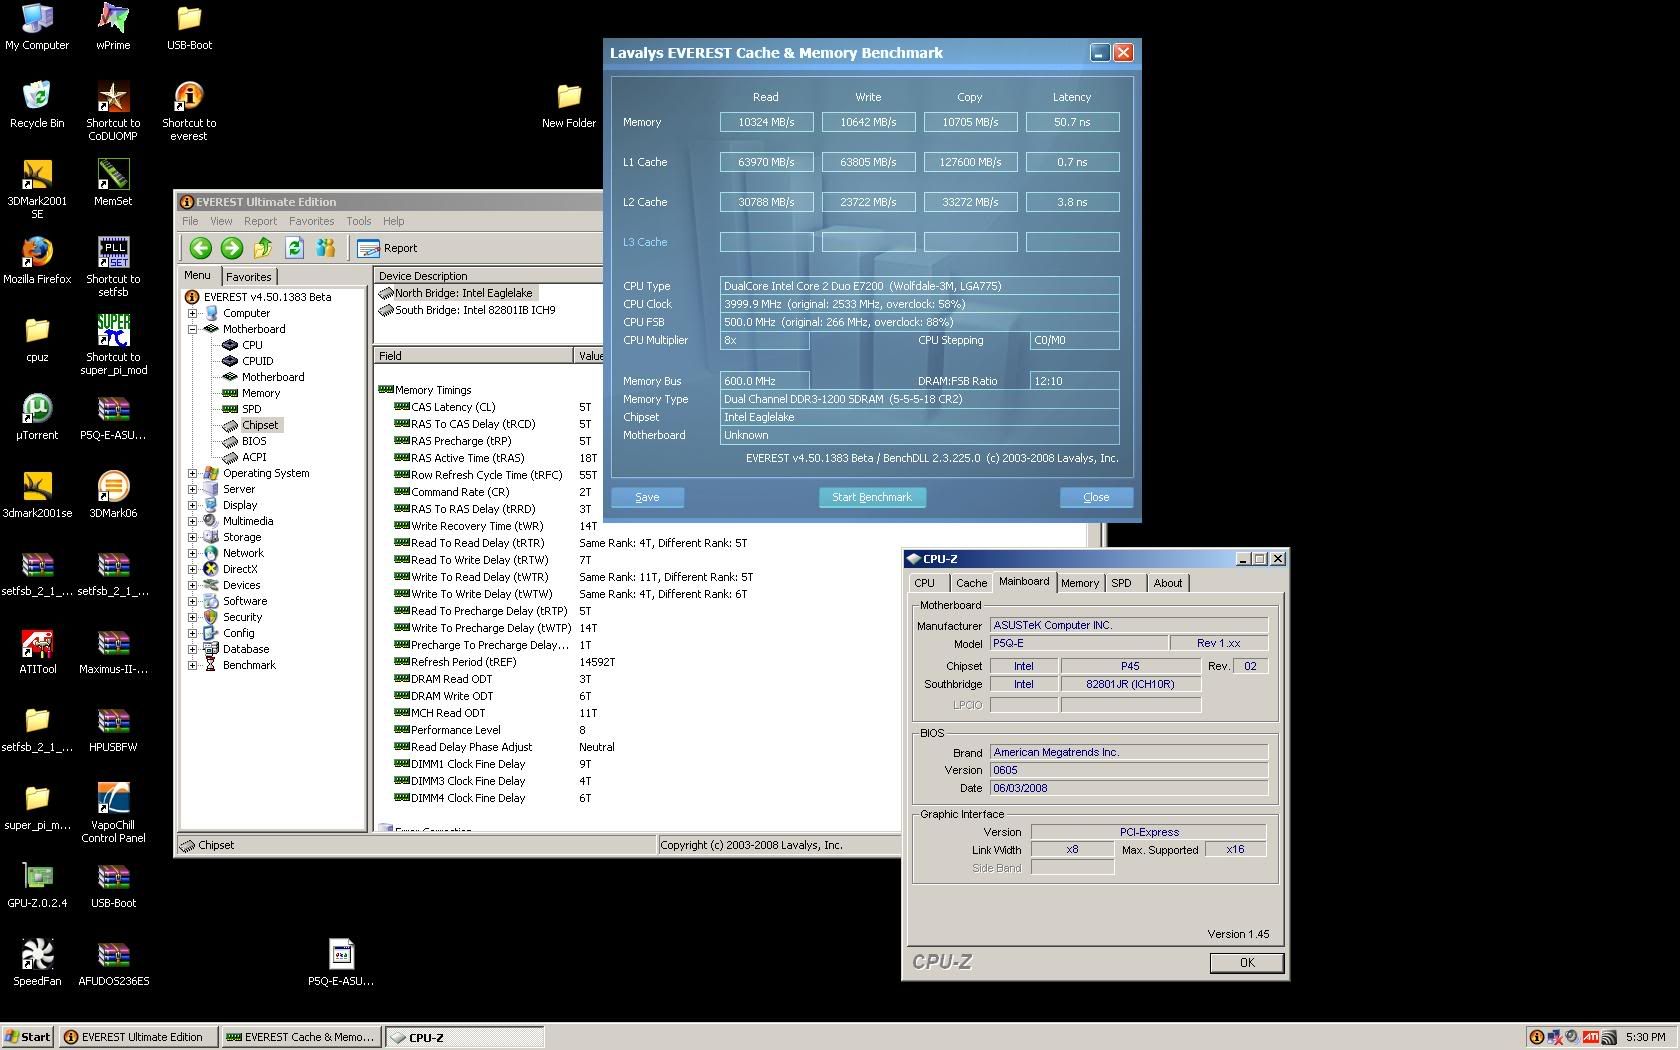Screen dimensions: 1680x1050
Task: Select the CPUID tree item
Action: [257, 361]
